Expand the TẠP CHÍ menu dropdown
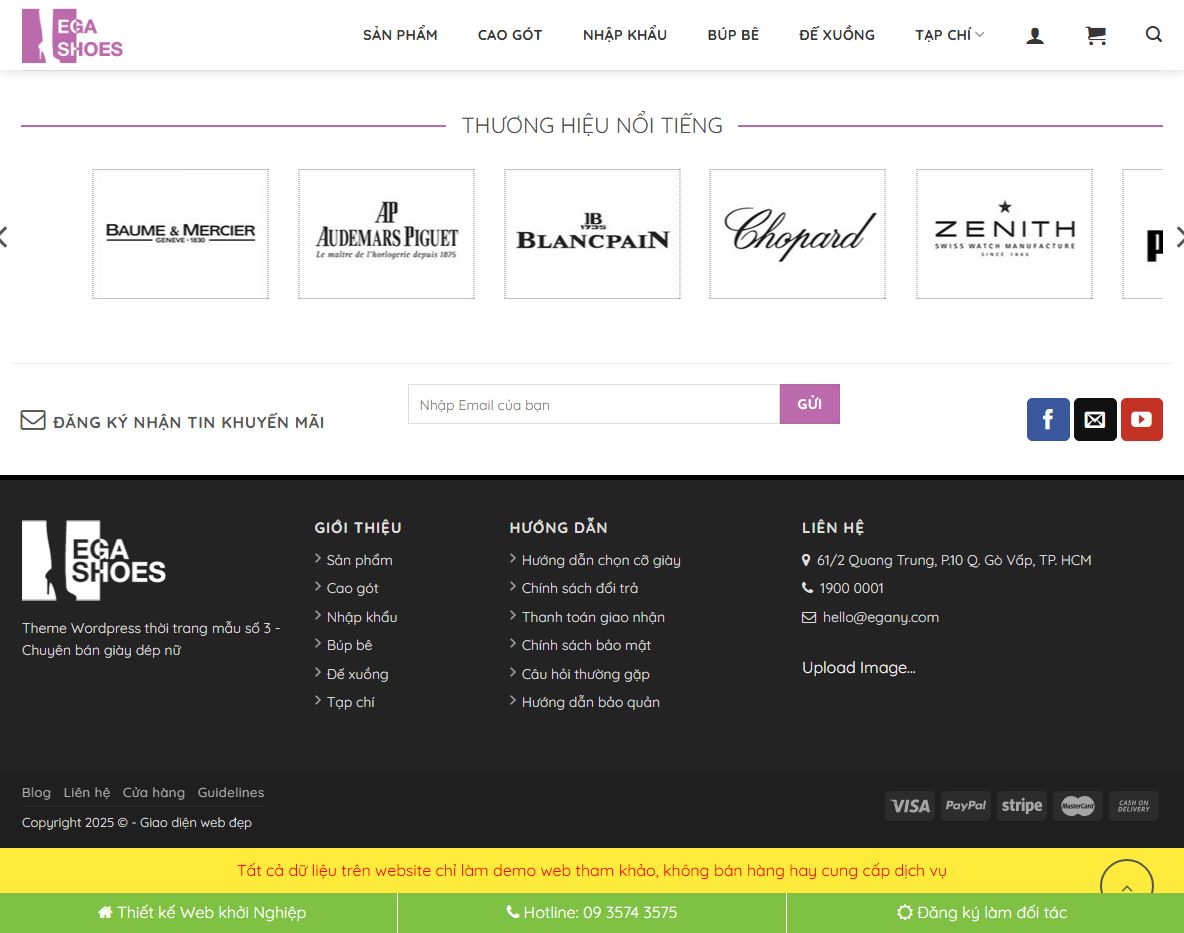Viewport: 1184px width, 933px height. (949, 35)
